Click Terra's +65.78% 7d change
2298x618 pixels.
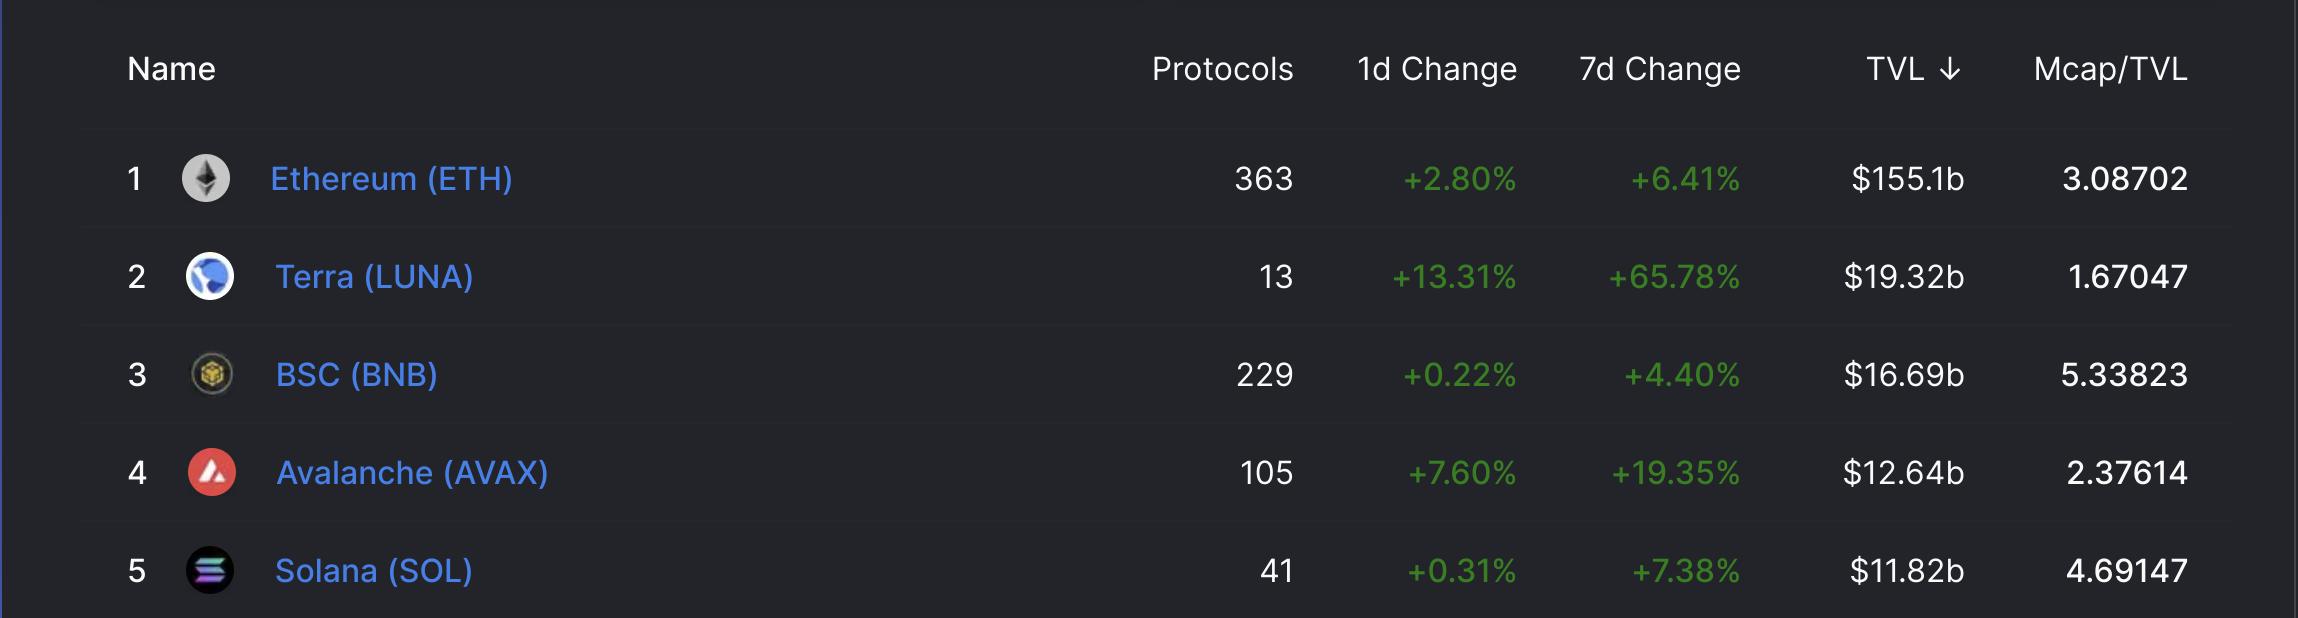tap(1674, 277)
